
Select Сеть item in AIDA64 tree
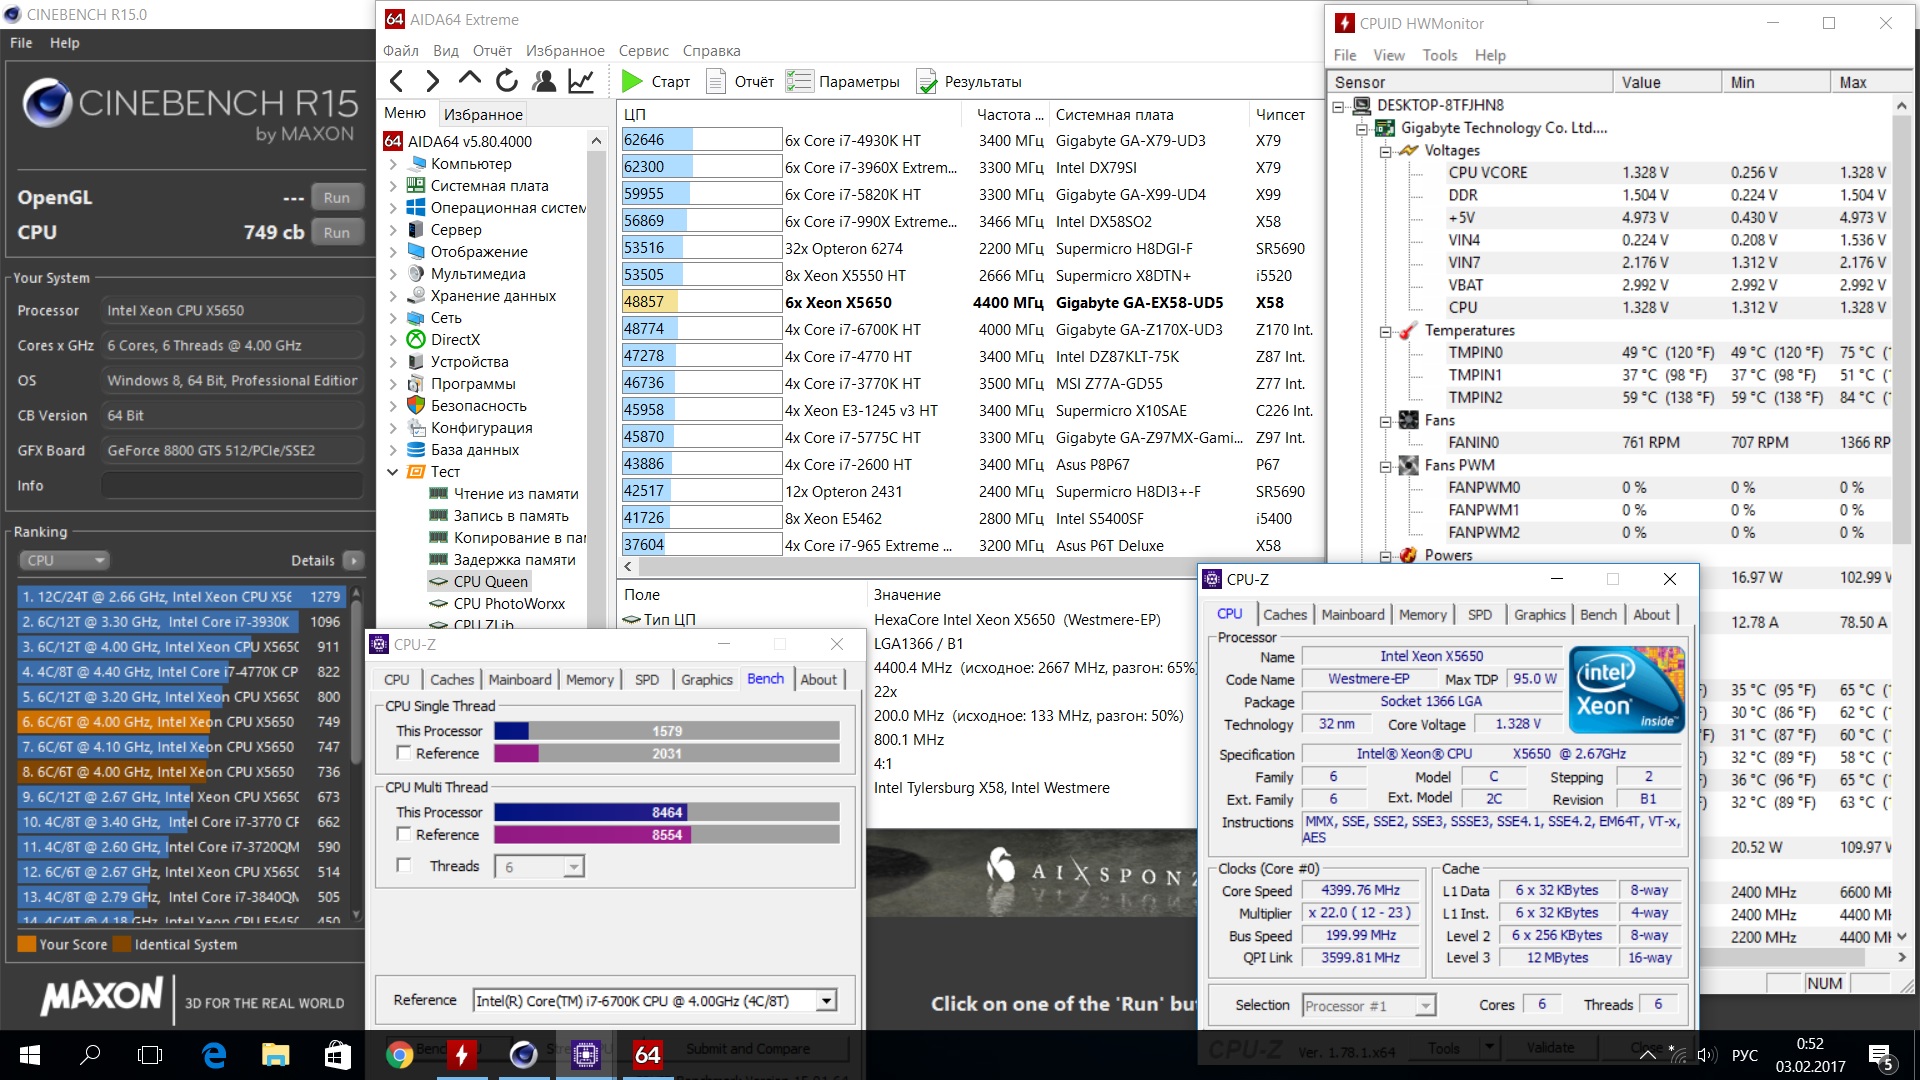(x=446, y=317)
